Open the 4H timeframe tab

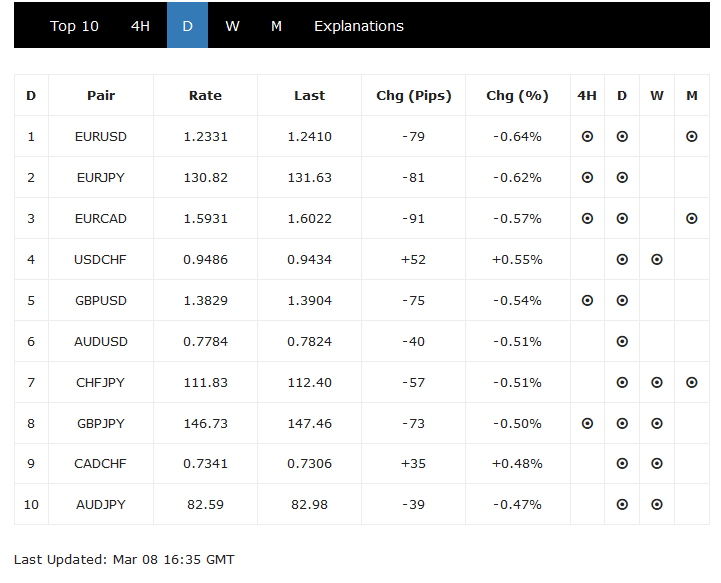coord(140,26)
